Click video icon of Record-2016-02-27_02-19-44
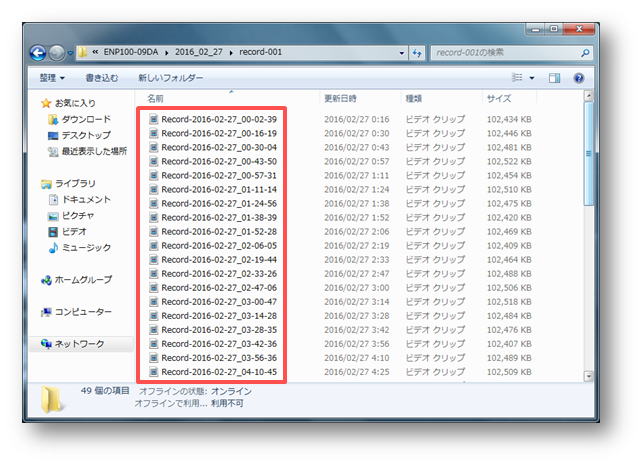Viewport: 642px width, 465px height. point(154,260)
